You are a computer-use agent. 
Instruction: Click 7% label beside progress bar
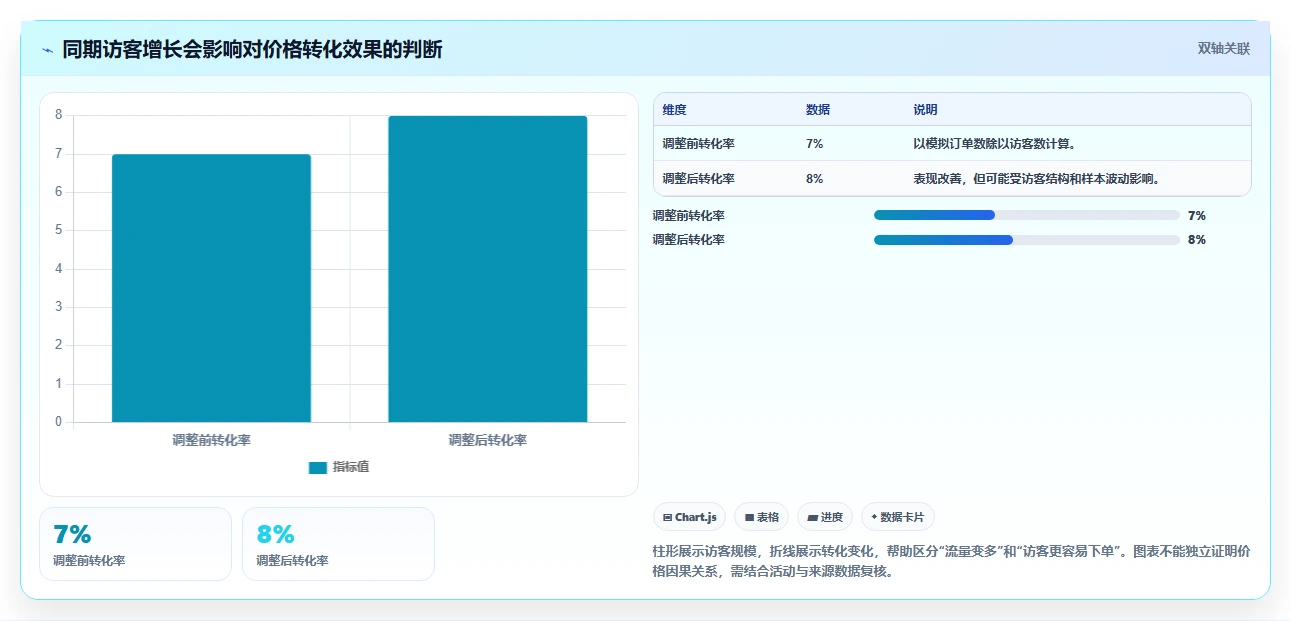[x=1197, y=215]
